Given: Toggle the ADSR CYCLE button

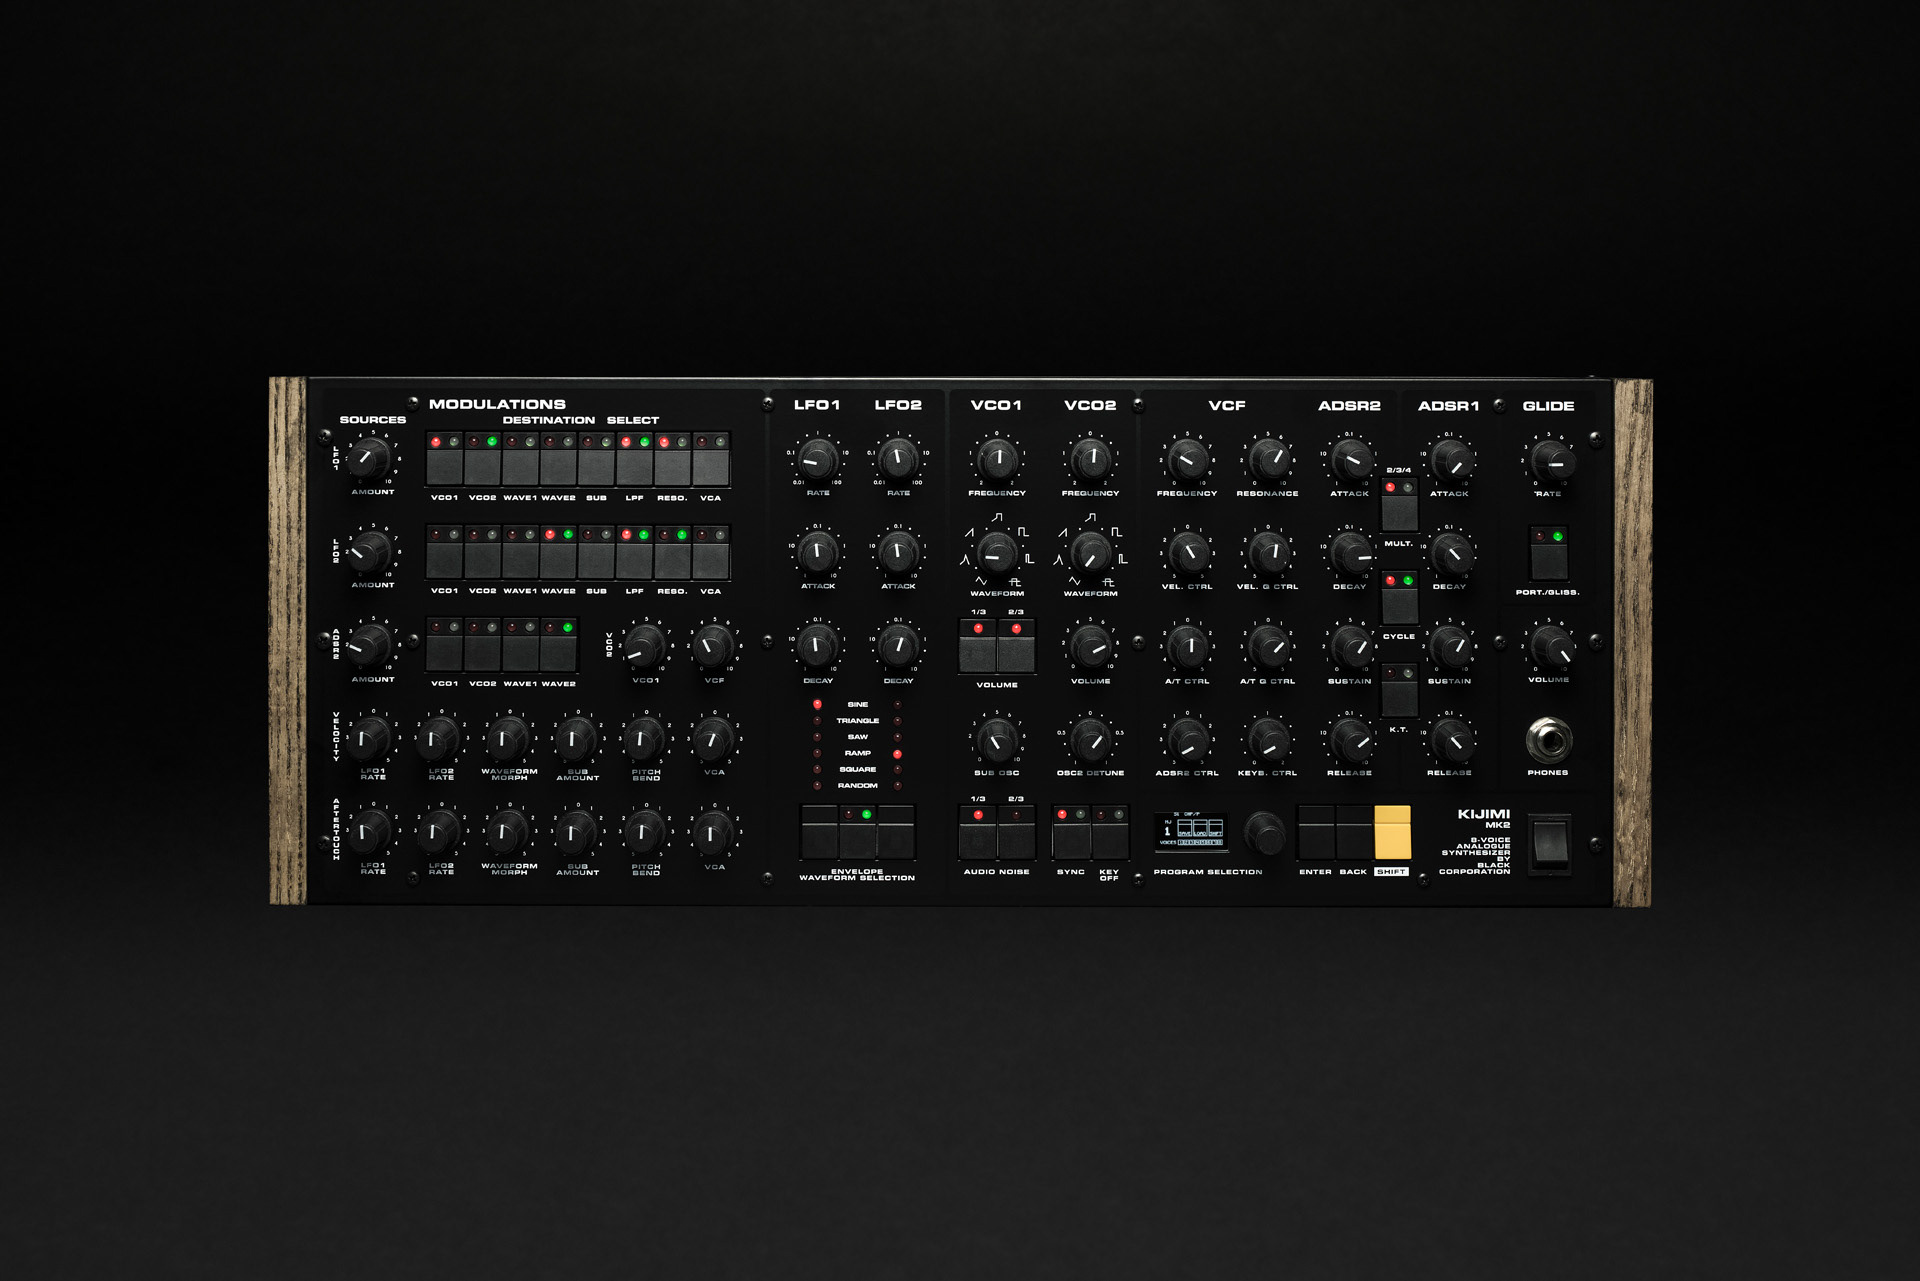Looking at the screenshot, I should point(1399,604).
